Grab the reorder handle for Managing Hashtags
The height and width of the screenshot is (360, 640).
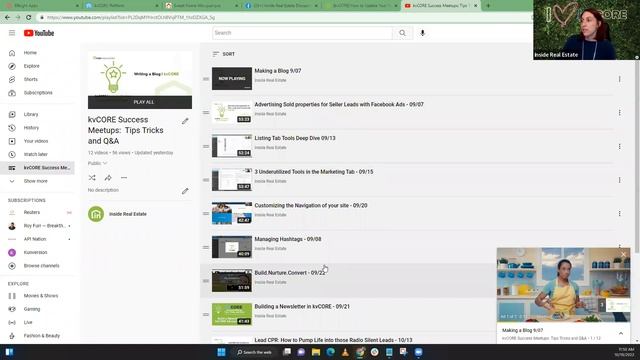point(206,247)
